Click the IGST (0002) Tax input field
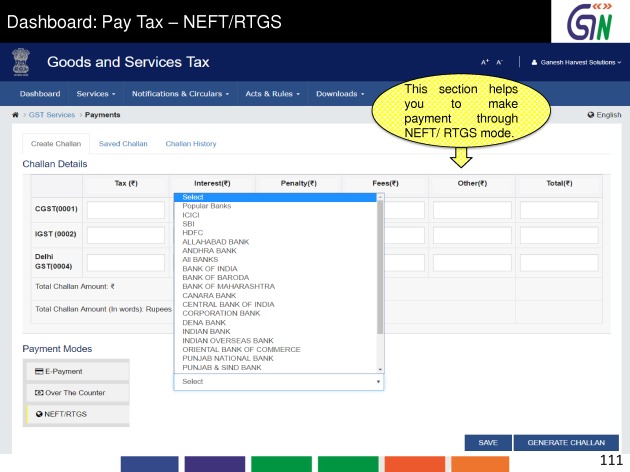 (126, 235)
